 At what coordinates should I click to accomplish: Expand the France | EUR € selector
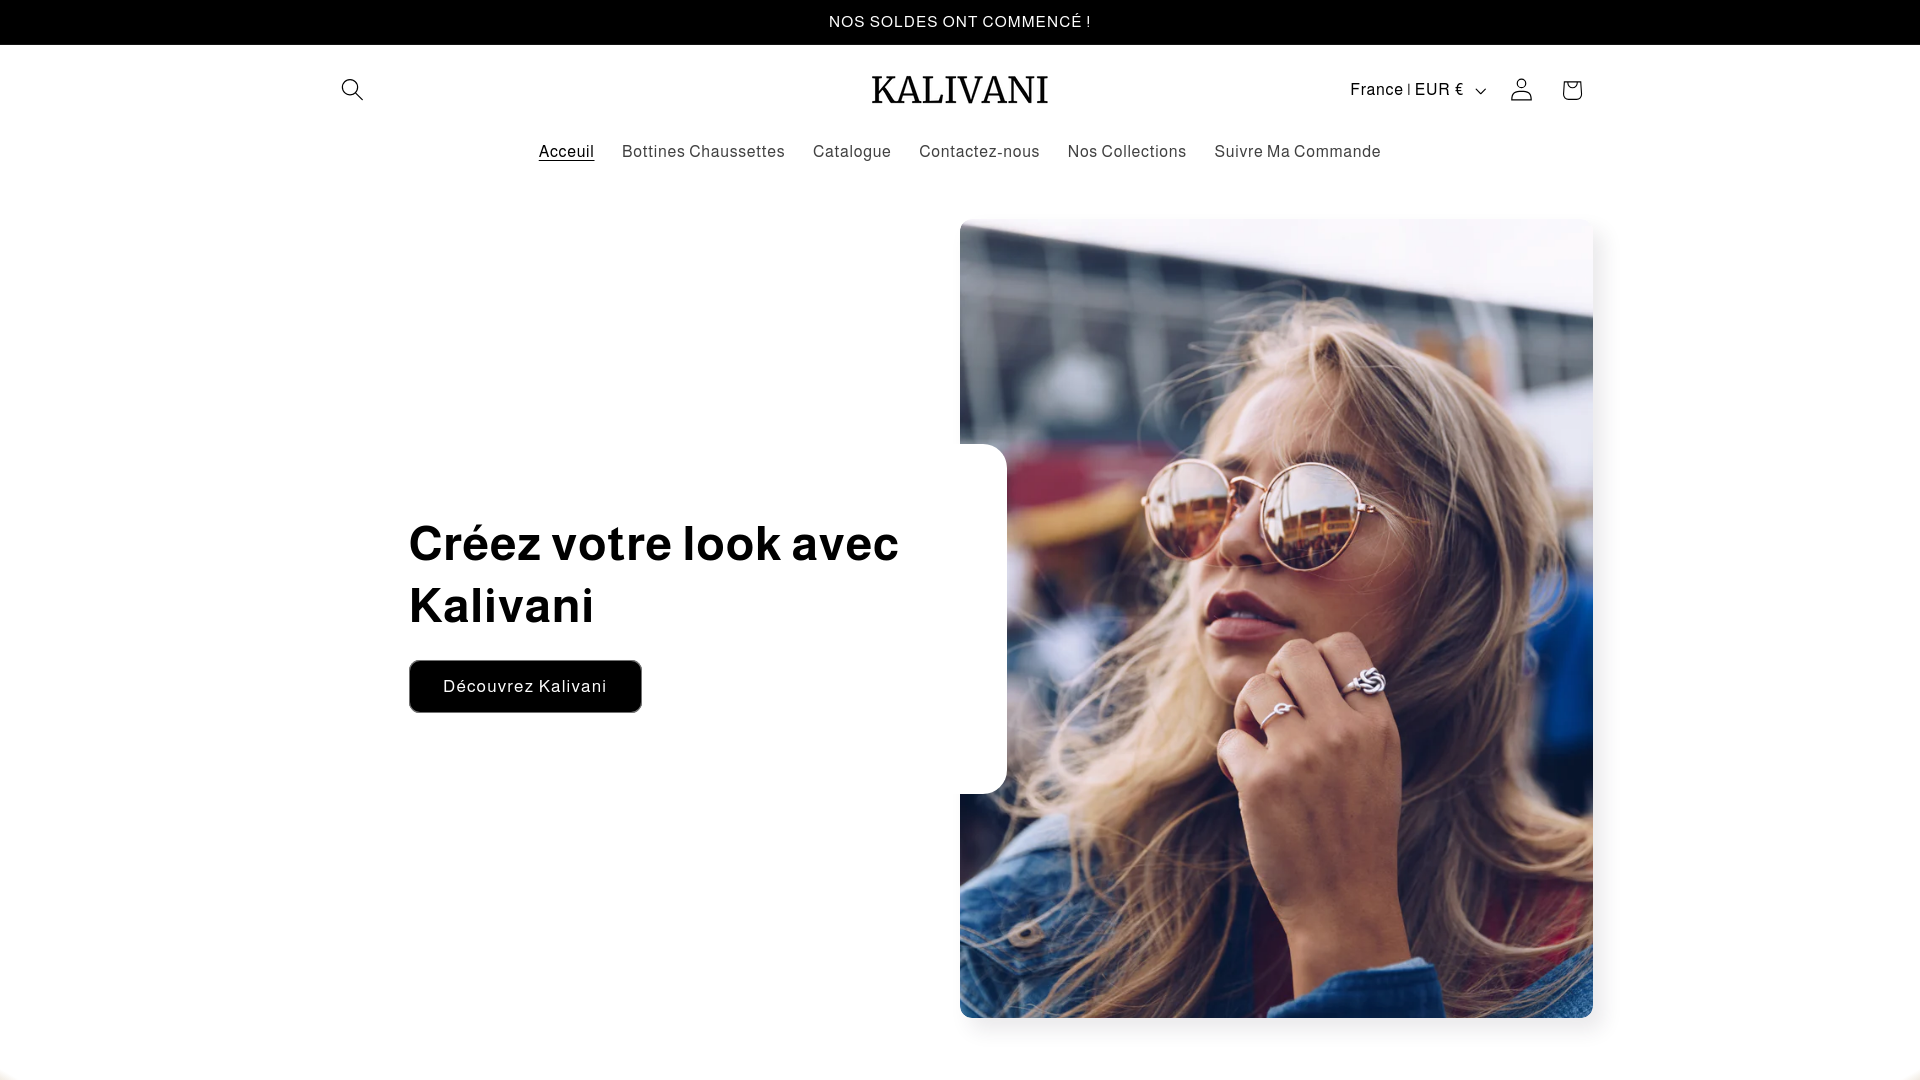1418,90
